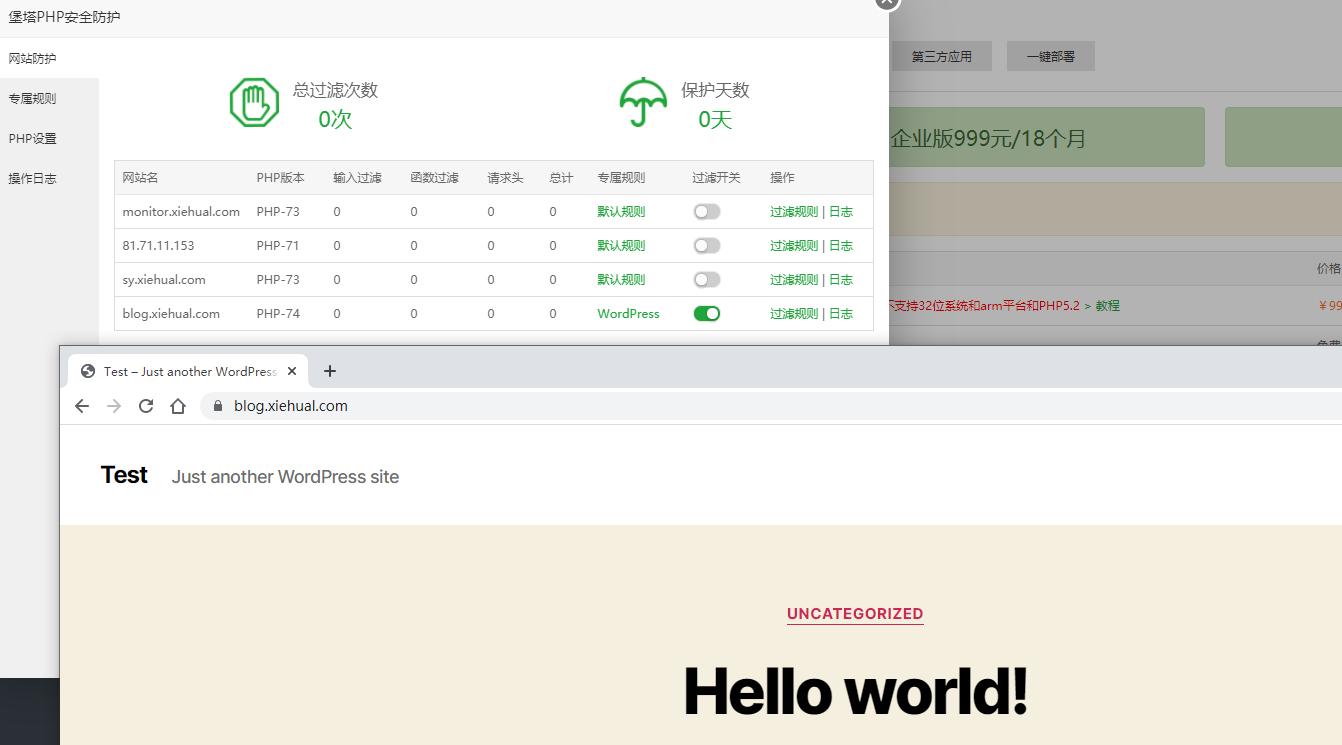The width and height of the screenshot is (1342, 745).
Task: Open 日志 for monitor.xiehual.com
Action: point(841,212)
